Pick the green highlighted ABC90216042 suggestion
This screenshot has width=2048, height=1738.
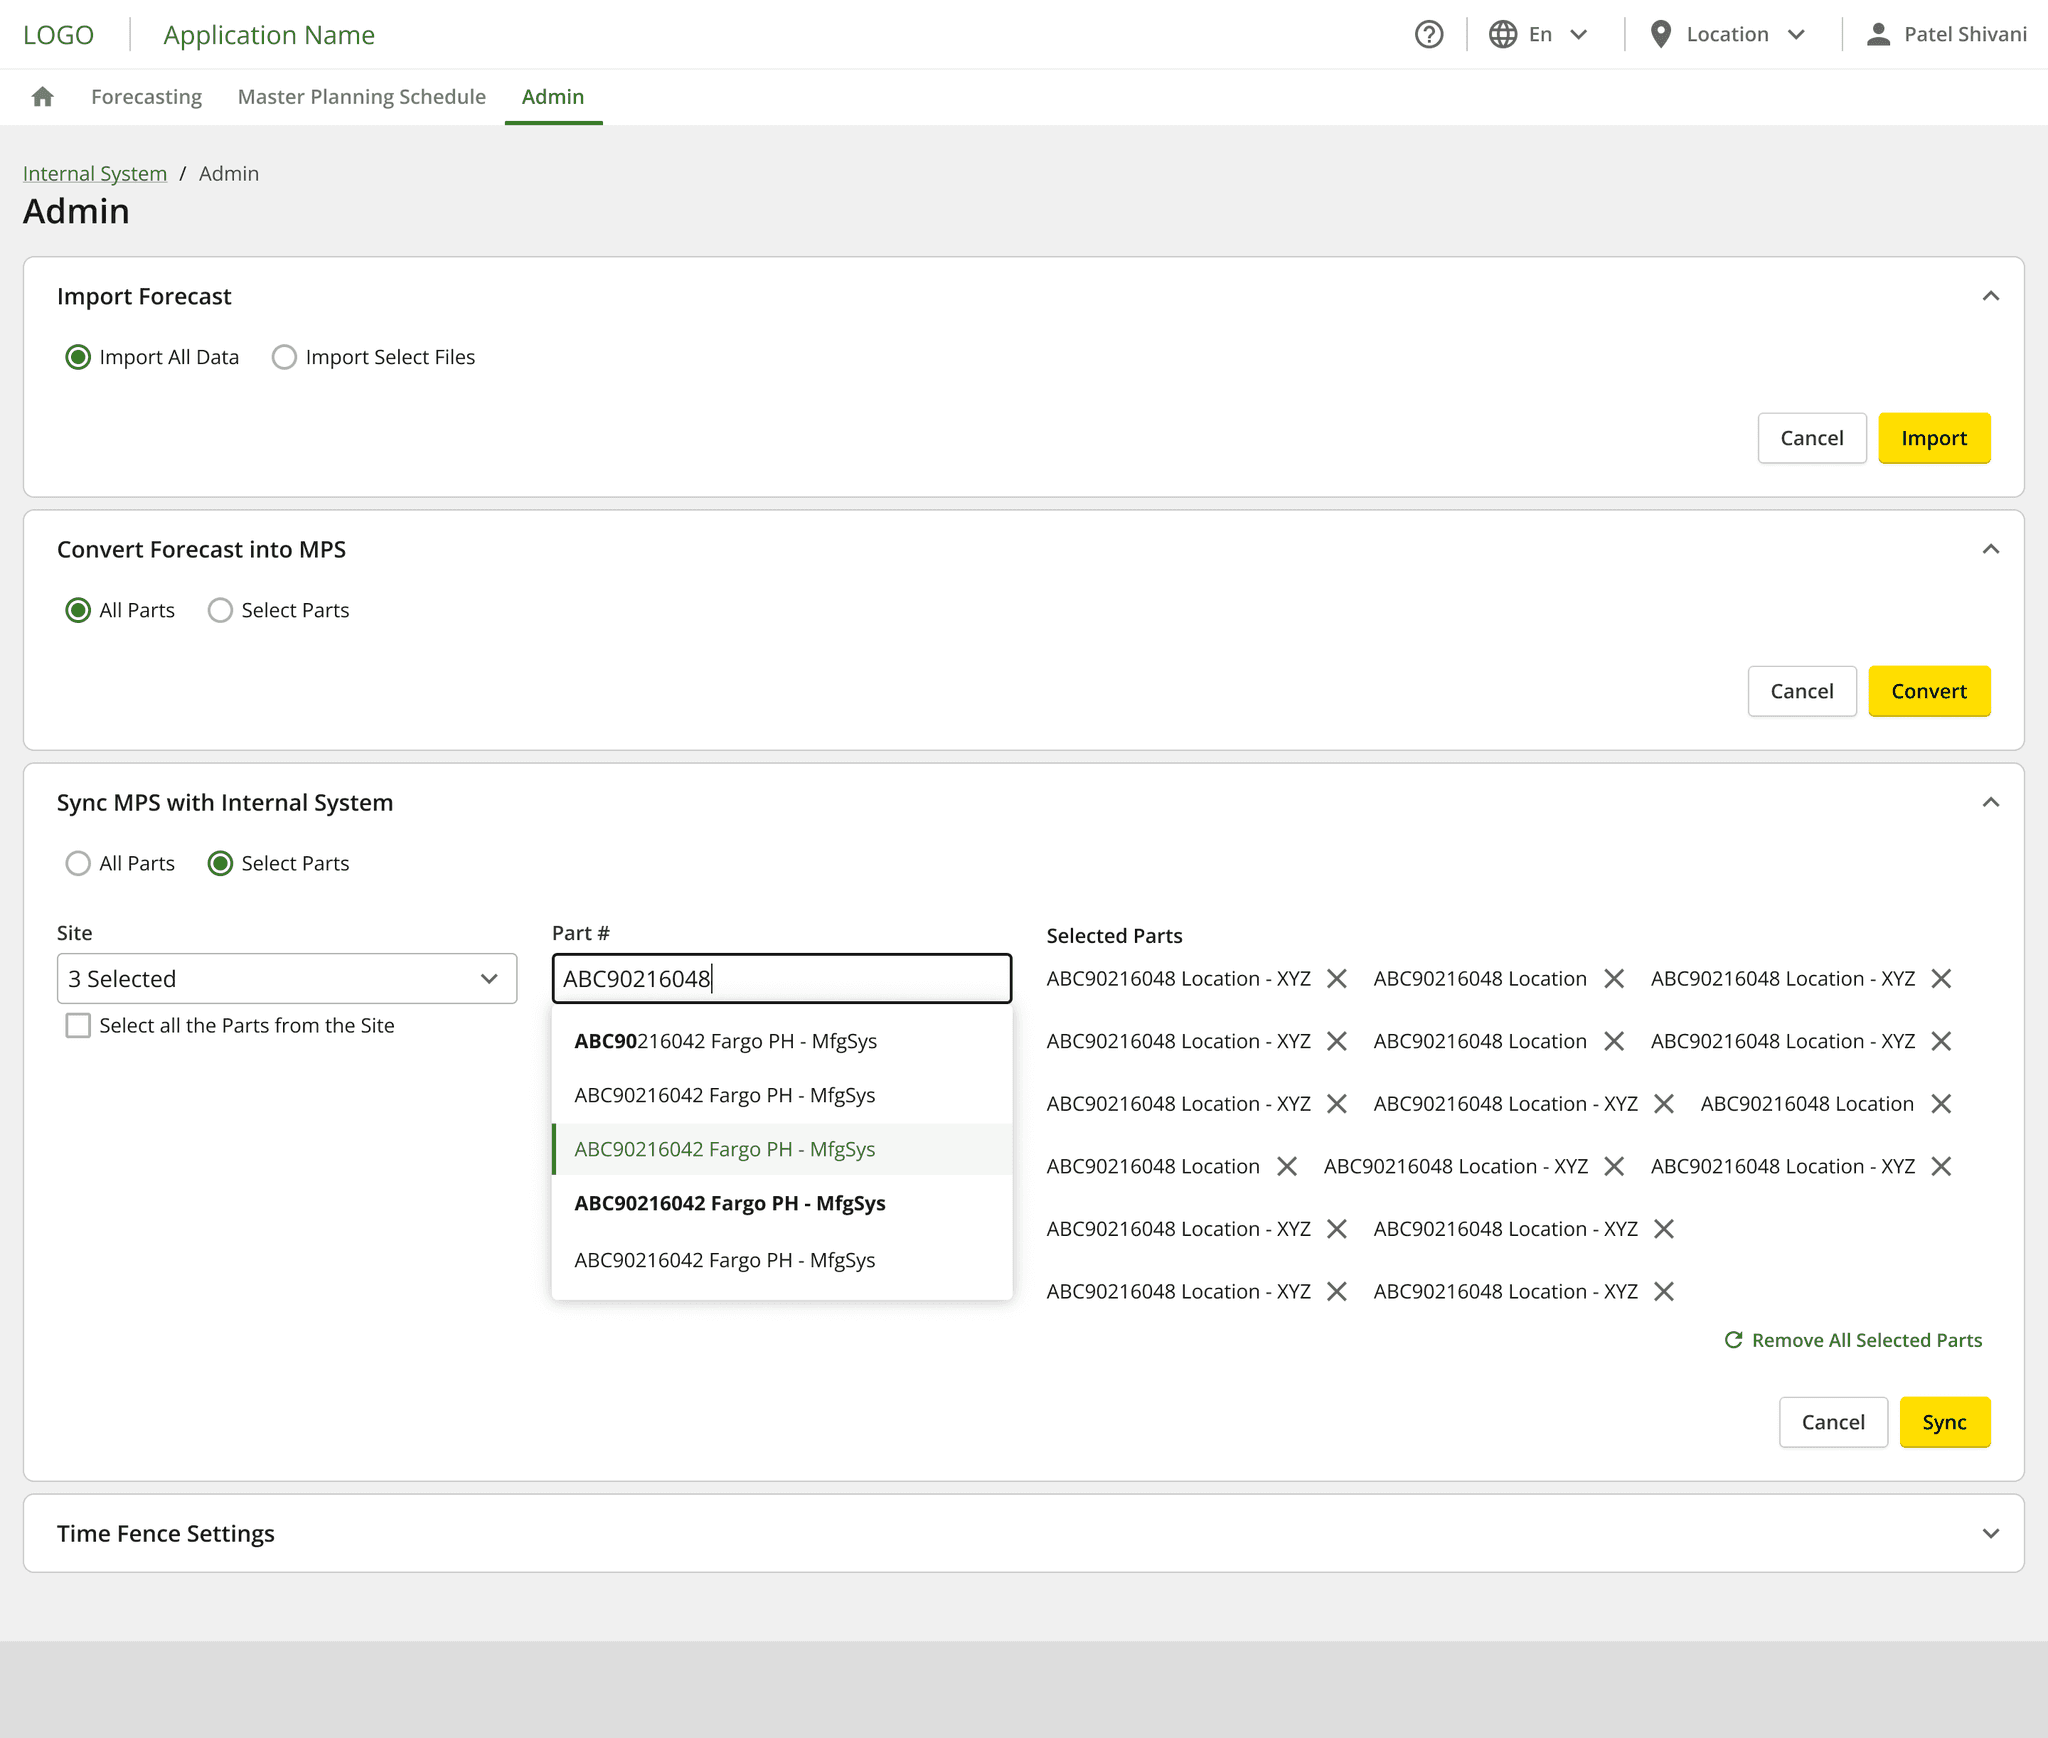pyautogui.click(x=724, y=1149)
